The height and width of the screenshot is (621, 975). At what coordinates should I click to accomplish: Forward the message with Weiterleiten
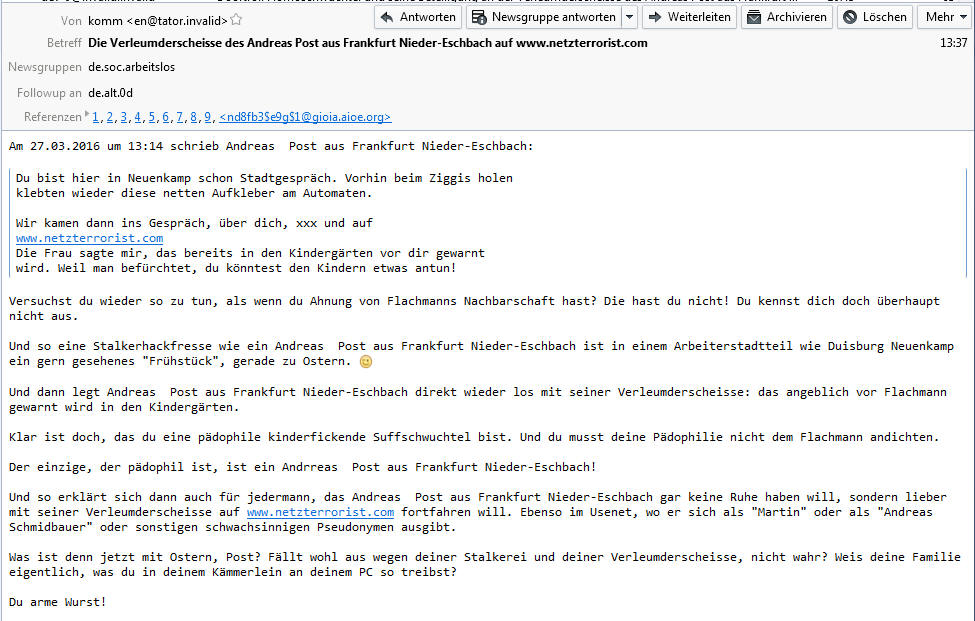[690, 17]
